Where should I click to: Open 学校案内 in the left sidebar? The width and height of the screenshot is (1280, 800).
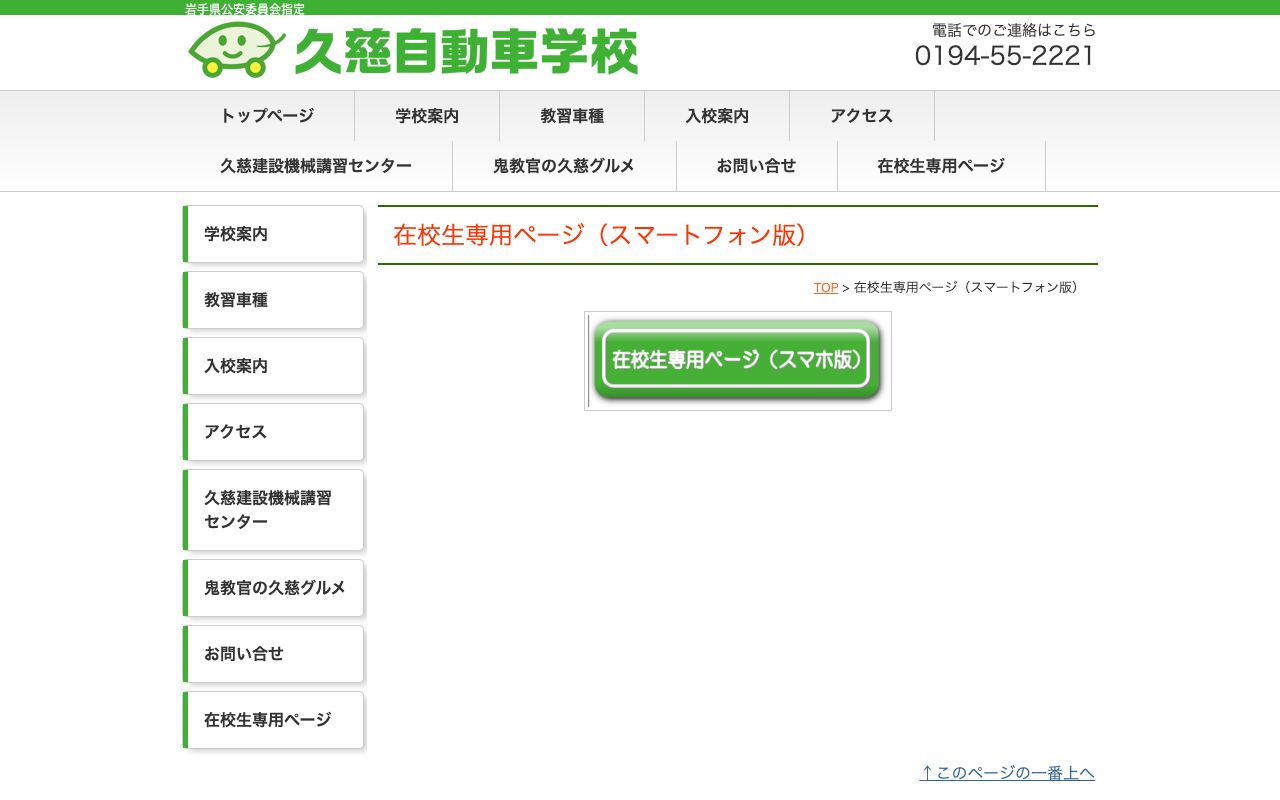click(x=272, y=234)
